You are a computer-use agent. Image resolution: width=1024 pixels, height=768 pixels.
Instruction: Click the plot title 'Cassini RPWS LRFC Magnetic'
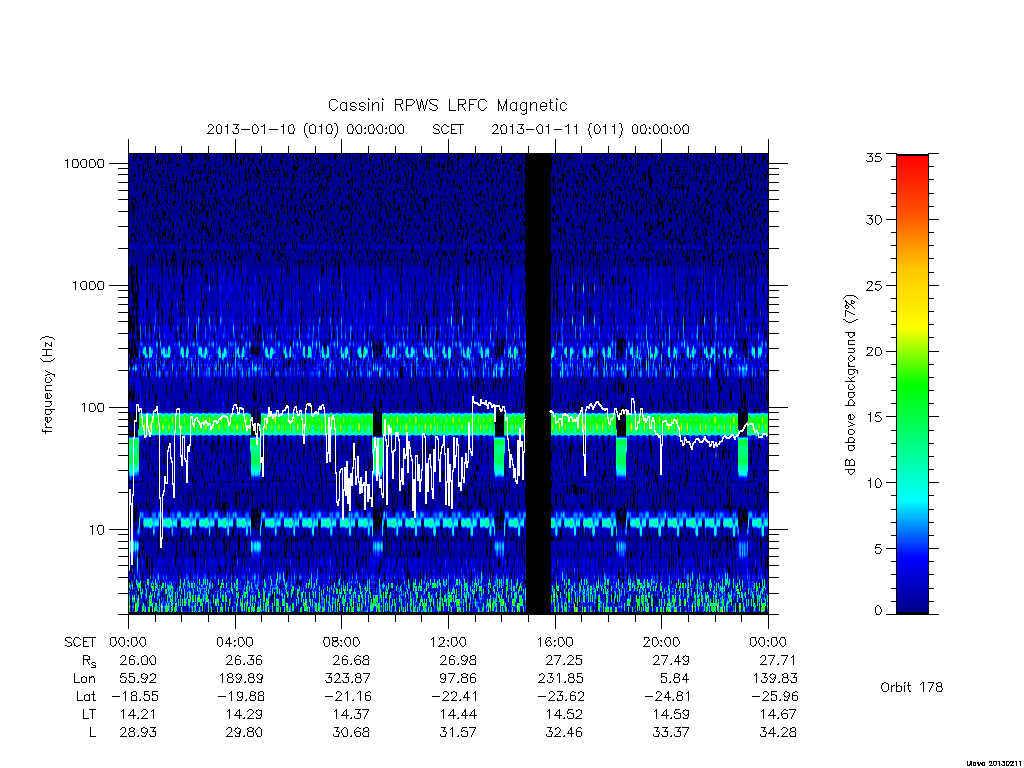pos(447,105)
